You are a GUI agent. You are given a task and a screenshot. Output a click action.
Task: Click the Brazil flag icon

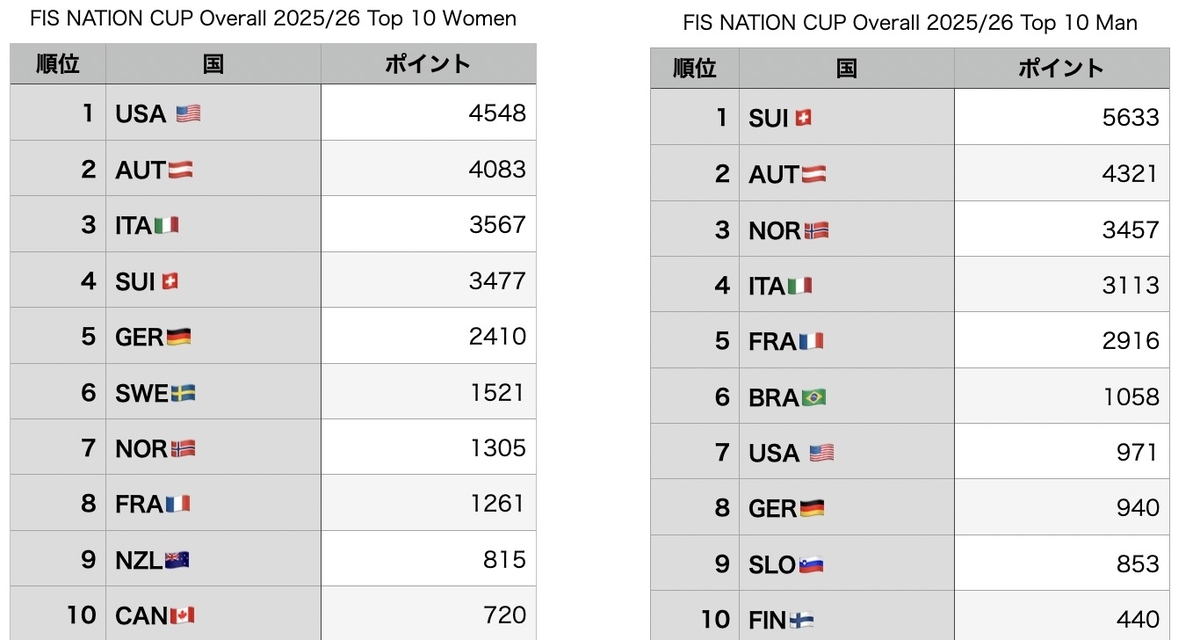click(x=814, y=398)
